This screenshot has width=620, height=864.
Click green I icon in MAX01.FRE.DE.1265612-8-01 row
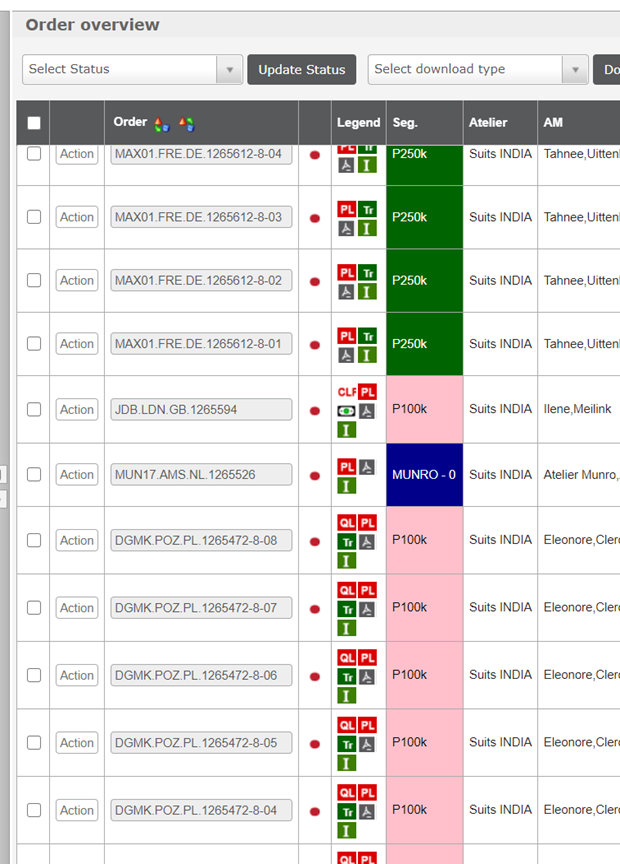[x=367, y=355]
